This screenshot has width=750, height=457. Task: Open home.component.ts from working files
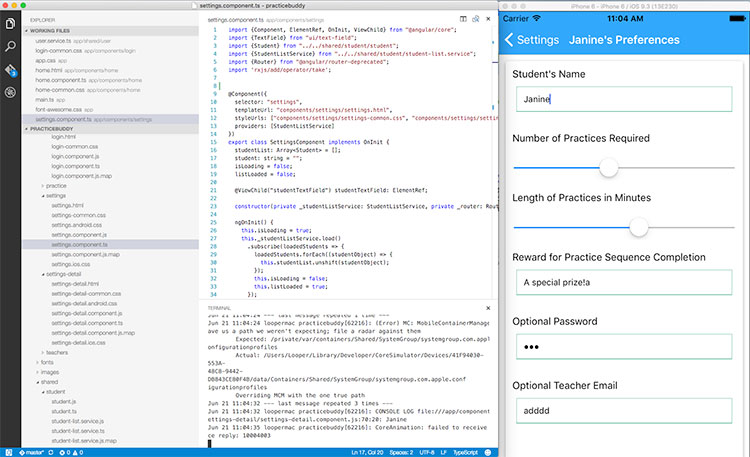coord(63,80)
